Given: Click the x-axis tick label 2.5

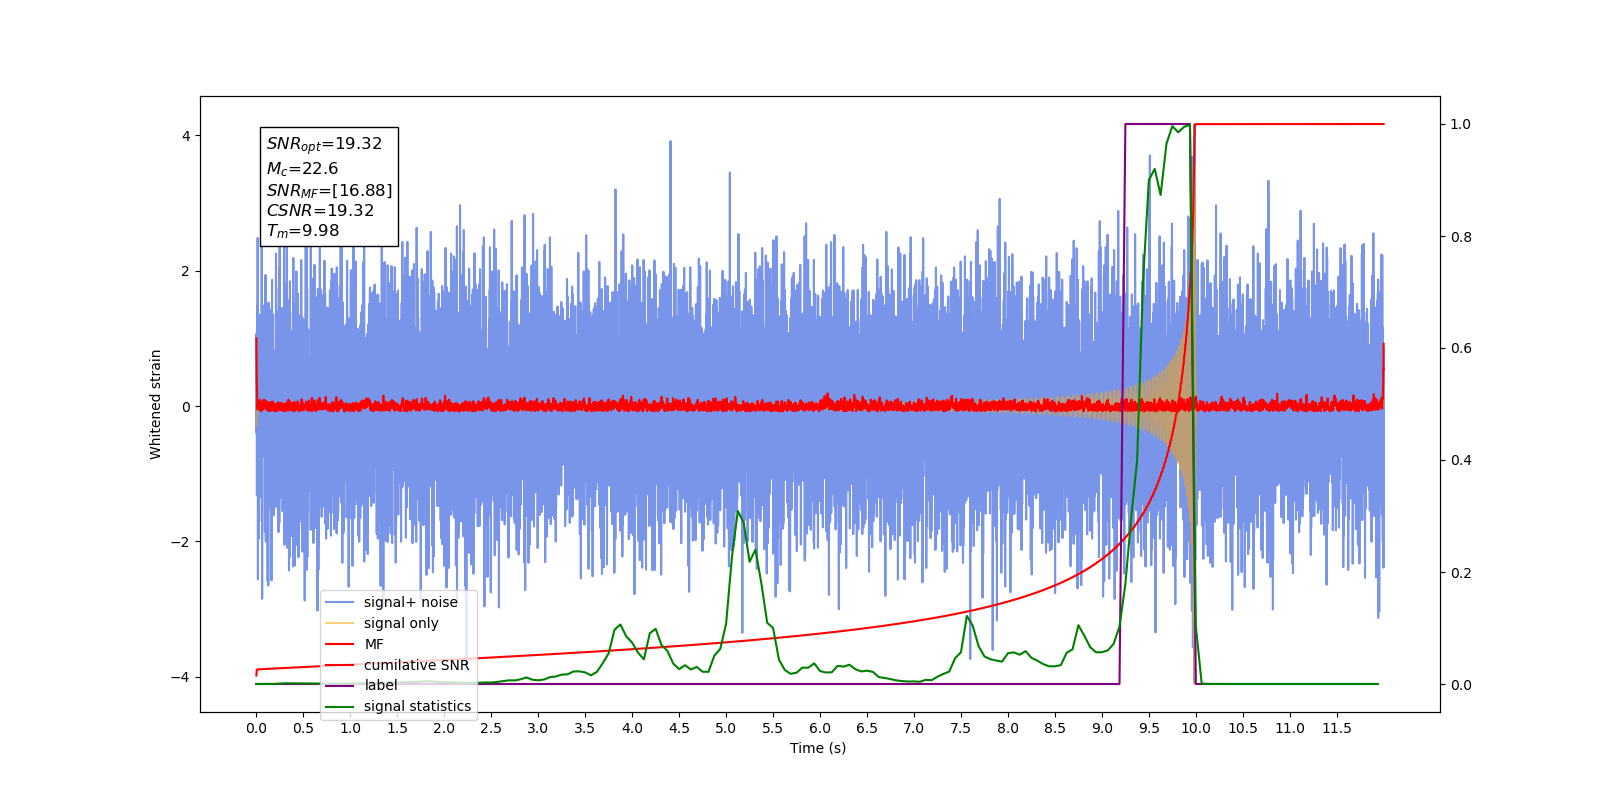Looking at the screenshot, I should 491,728.
